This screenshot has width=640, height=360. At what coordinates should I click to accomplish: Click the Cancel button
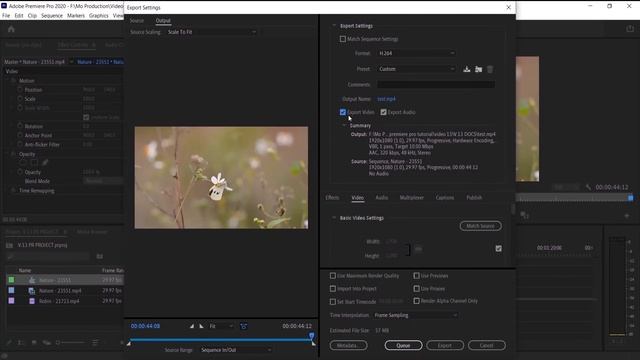pyautogui.click(x=487, y=345)
